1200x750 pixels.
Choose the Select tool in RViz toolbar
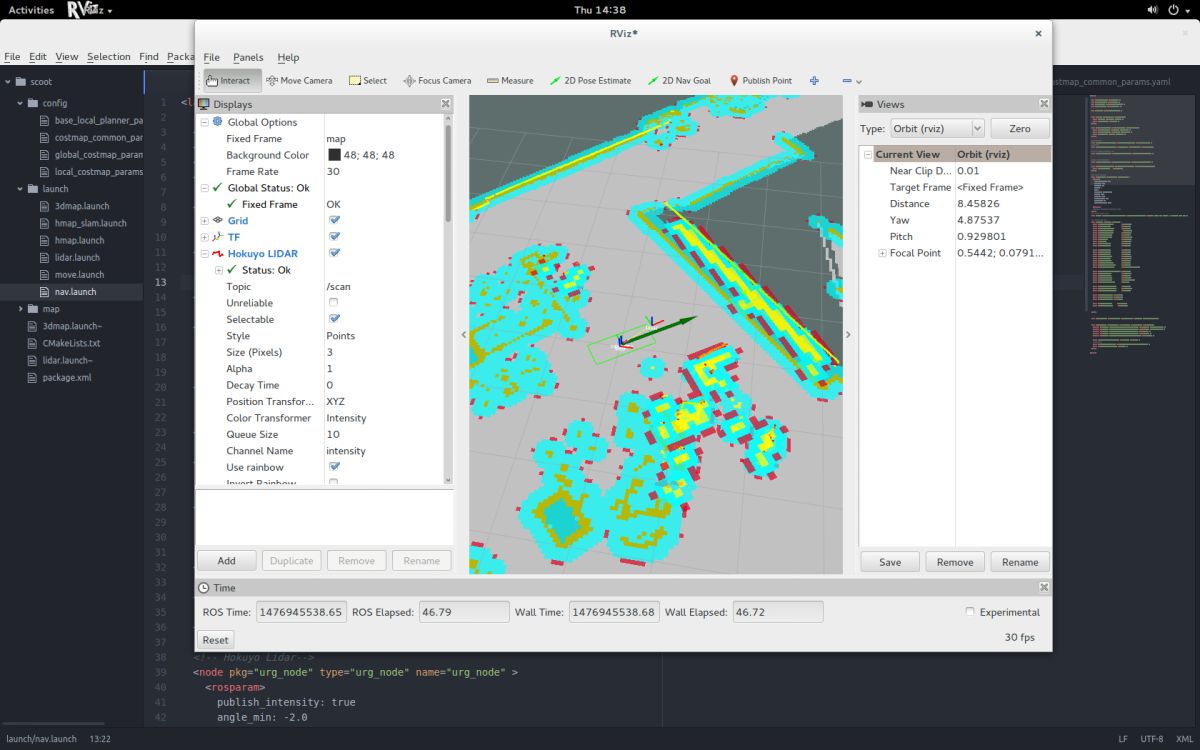pyautogui.click(x=367, y=80)
